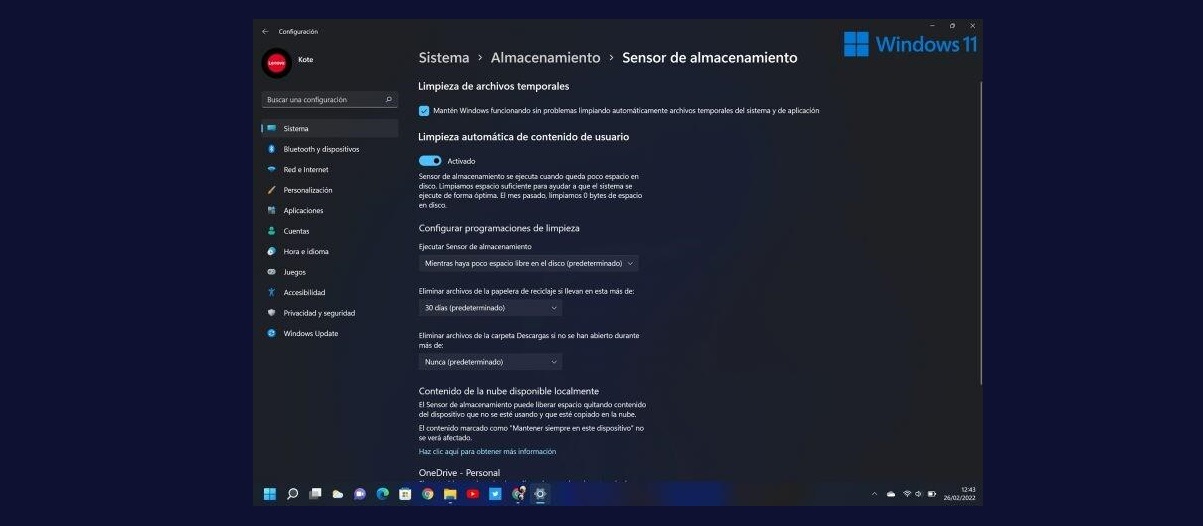Go to Almacenamiento in the breadcrumb
This screenshot has width=1203, height=526.
click(546, 58)
